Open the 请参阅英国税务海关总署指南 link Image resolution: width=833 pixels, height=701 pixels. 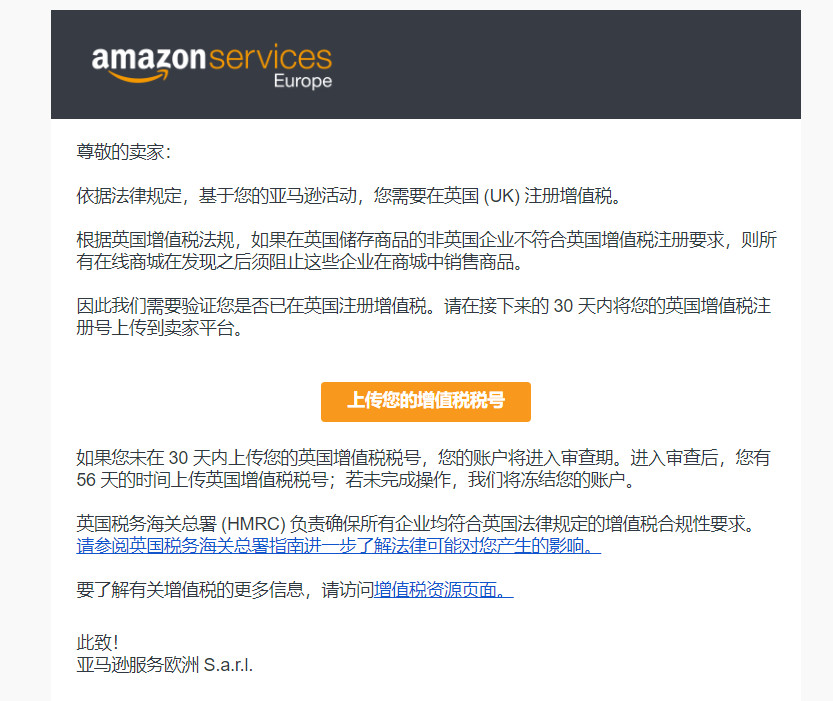[338, 546]
